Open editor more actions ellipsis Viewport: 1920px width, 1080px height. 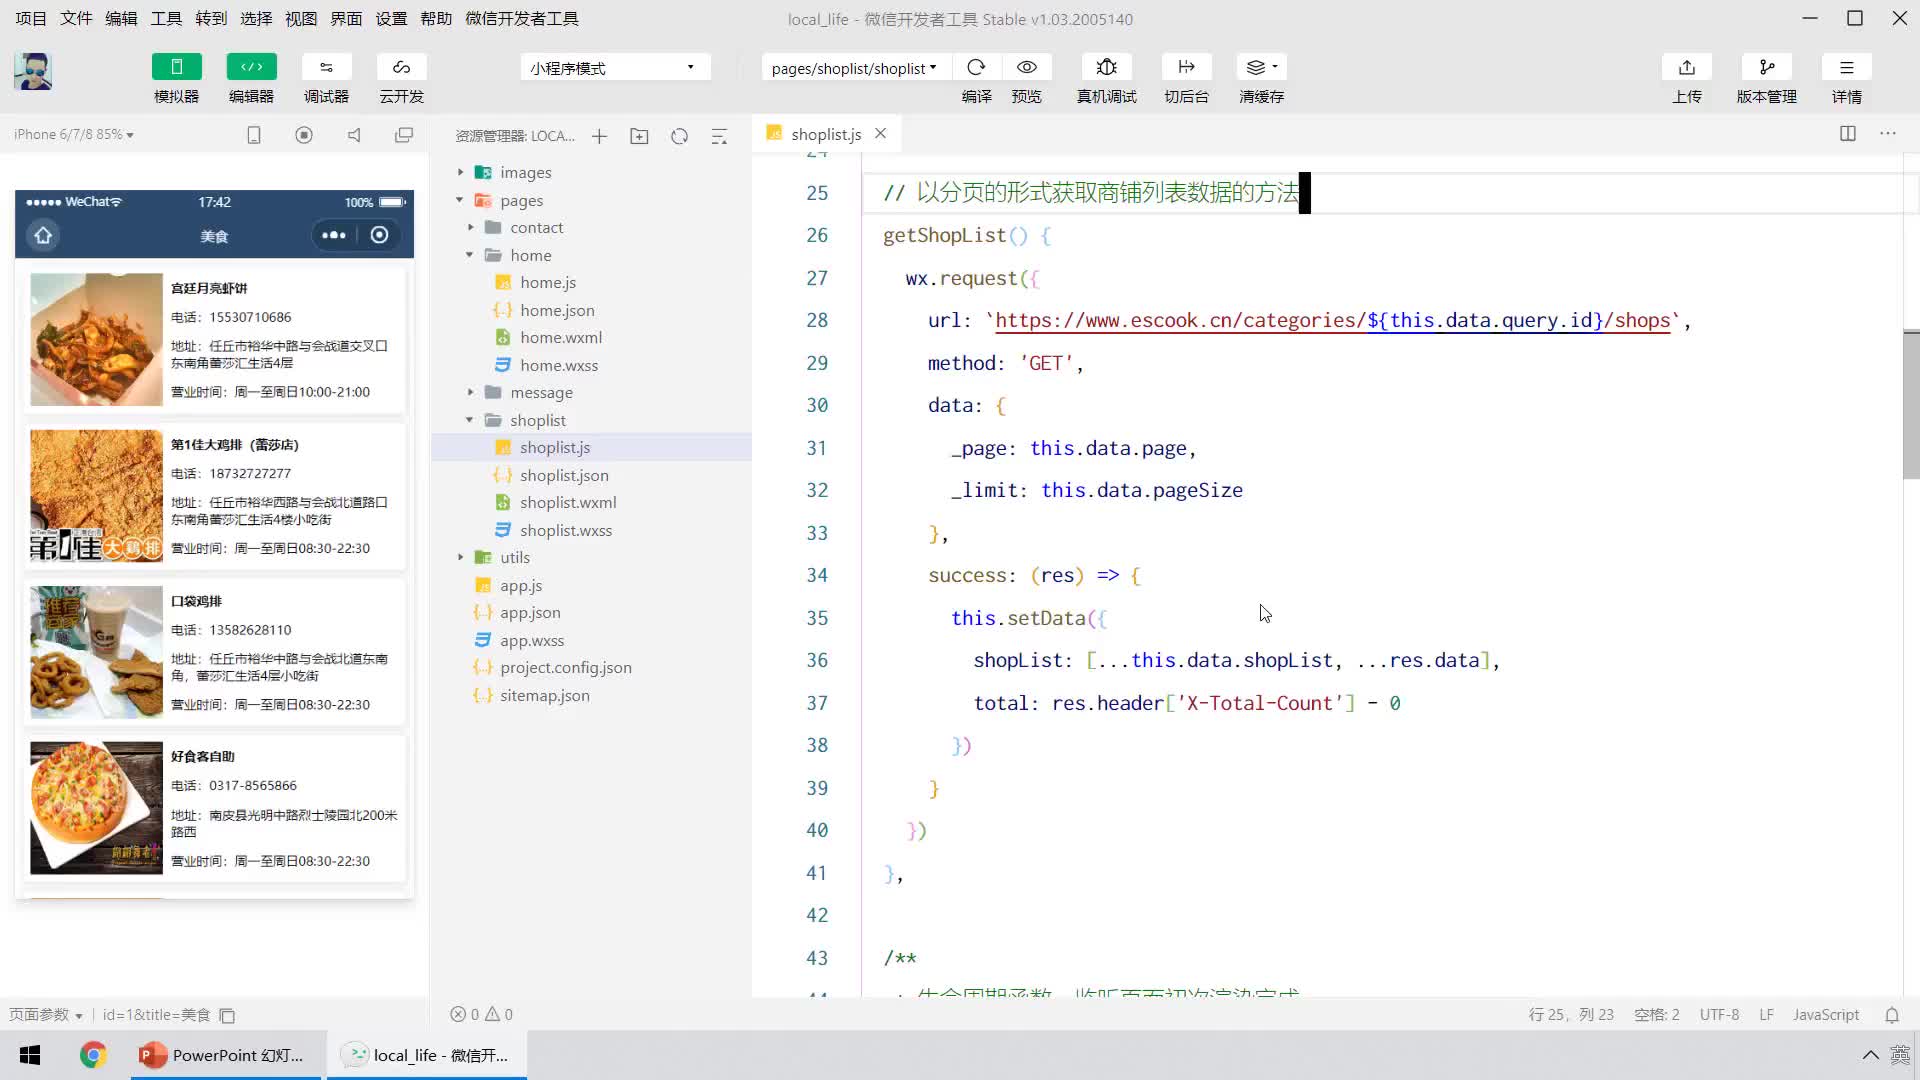(1888, 133)
